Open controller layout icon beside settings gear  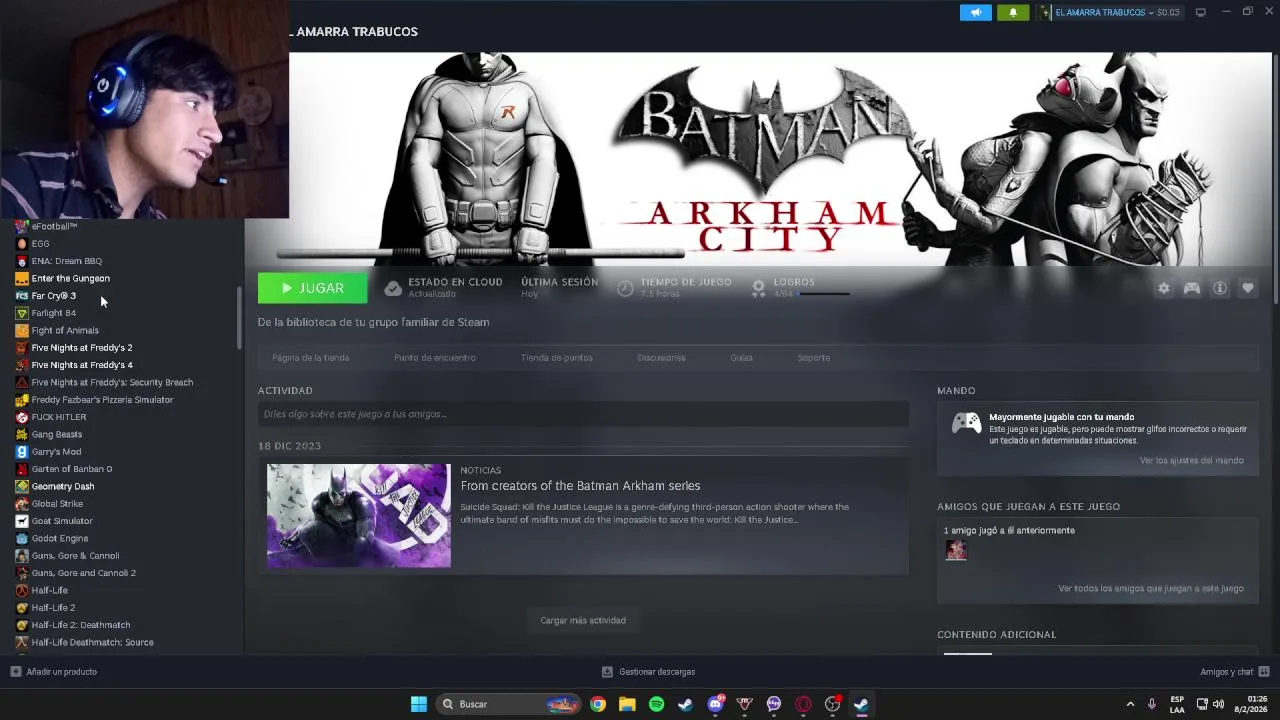(x=1192, y=288)
